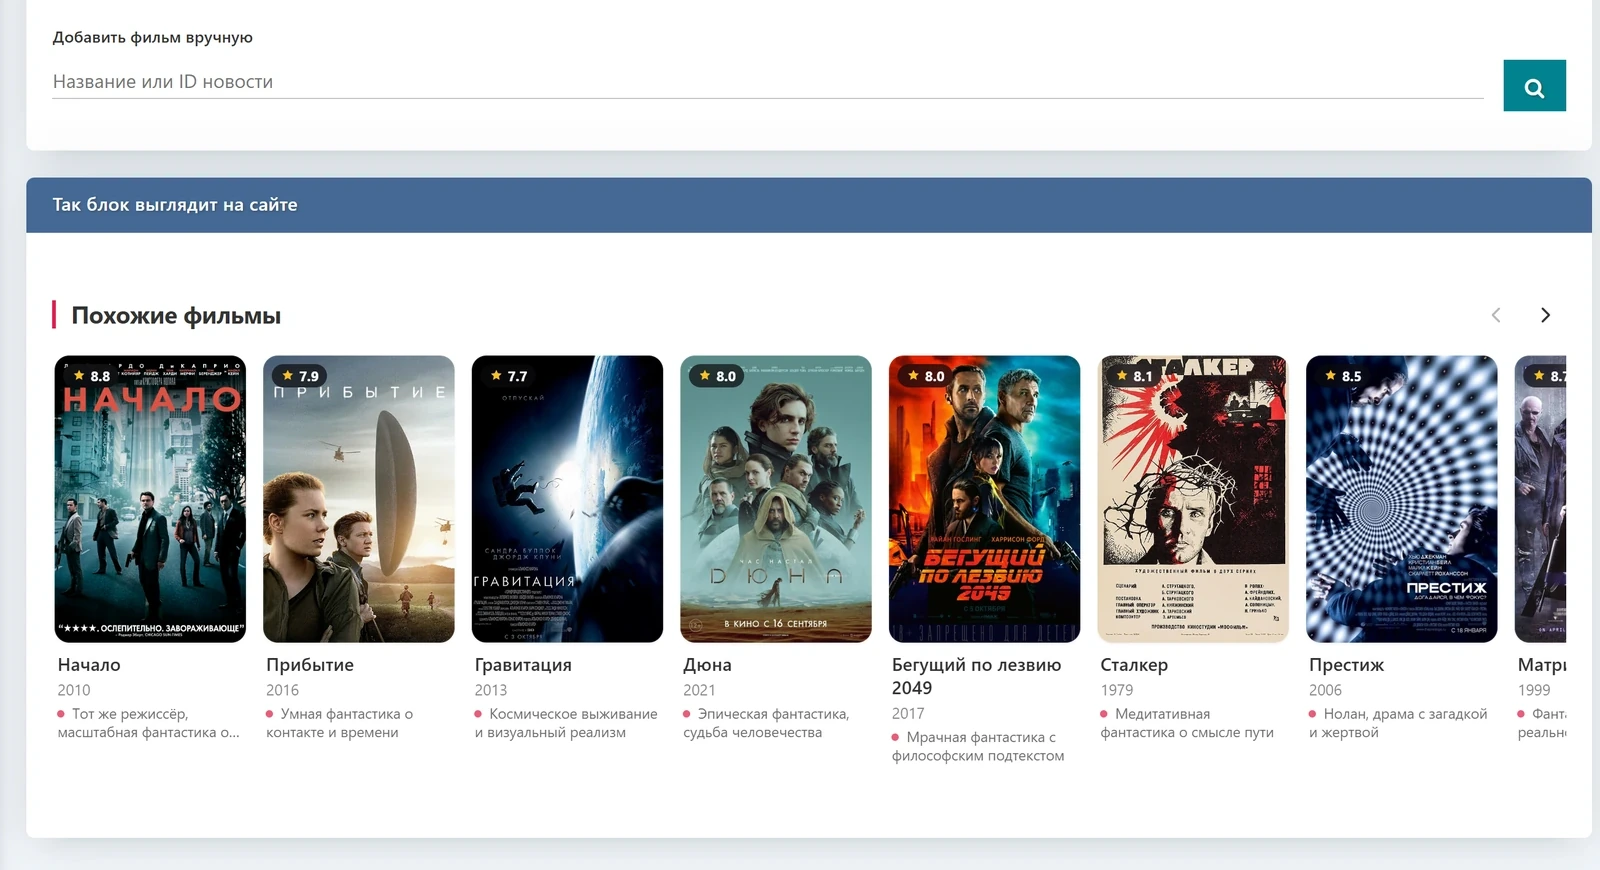Screen dimensions: 1600x870
Task: Click the Престиж title link
Action: point(1346,665)
